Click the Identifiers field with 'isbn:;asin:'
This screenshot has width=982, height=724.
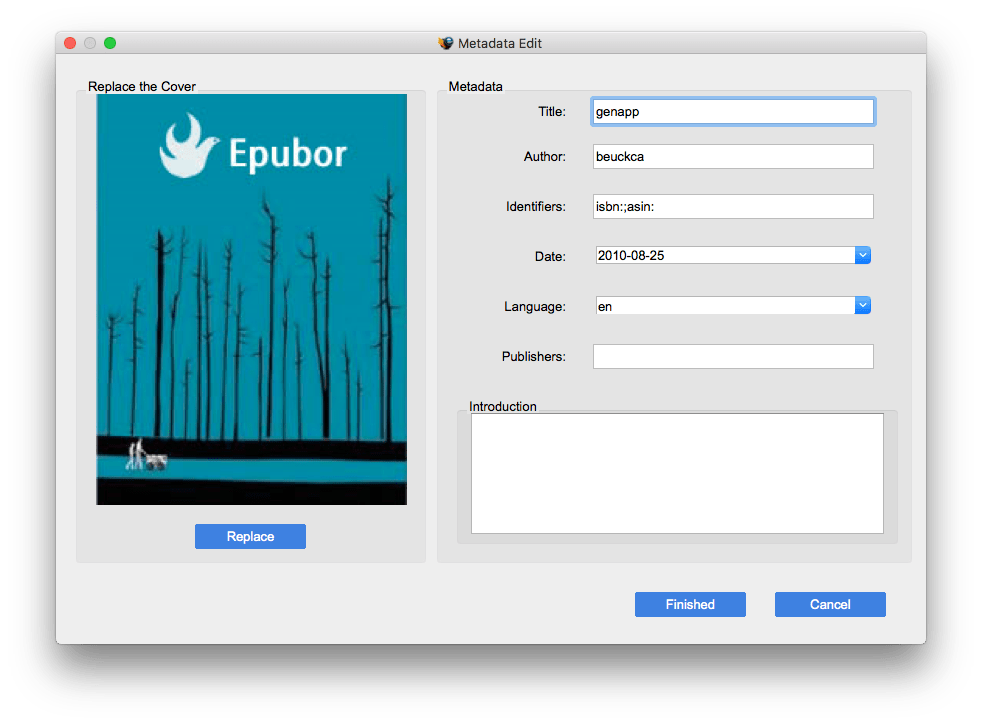[733, 206]
